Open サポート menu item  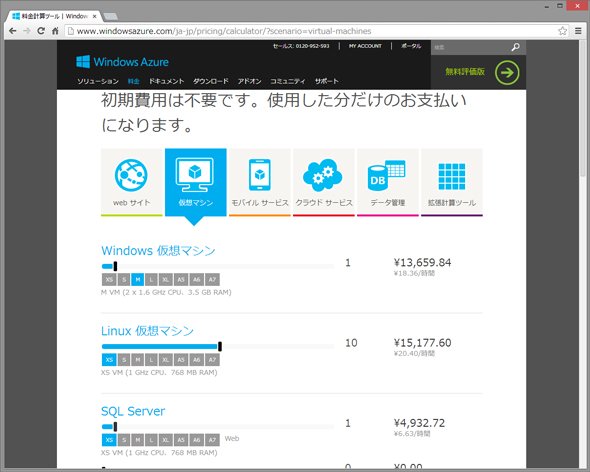click(x=327, y=81)
